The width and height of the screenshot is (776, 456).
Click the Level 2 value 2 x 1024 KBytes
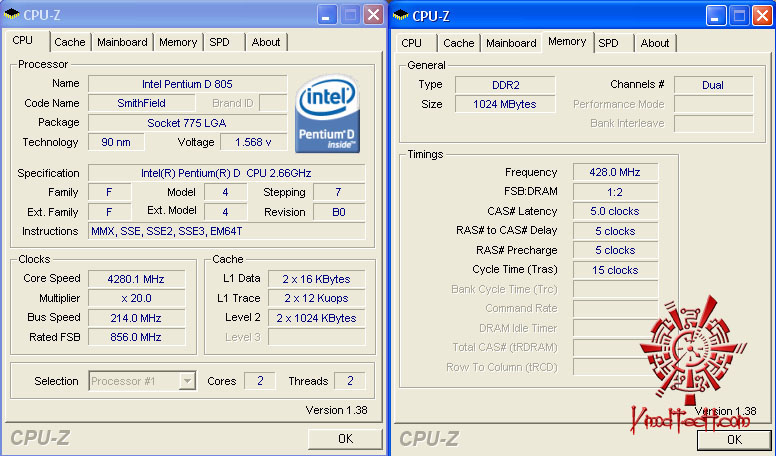(x=317, y=318)
